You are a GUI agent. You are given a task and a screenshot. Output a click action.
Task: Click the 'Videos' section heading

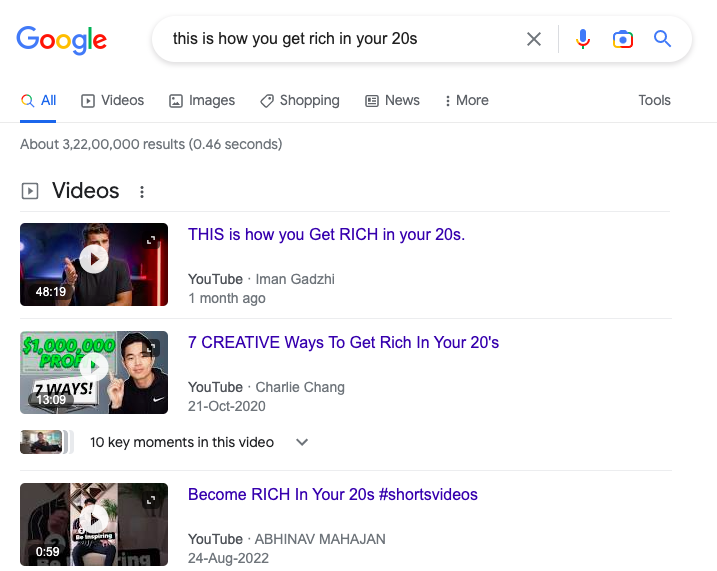[86, 191]
